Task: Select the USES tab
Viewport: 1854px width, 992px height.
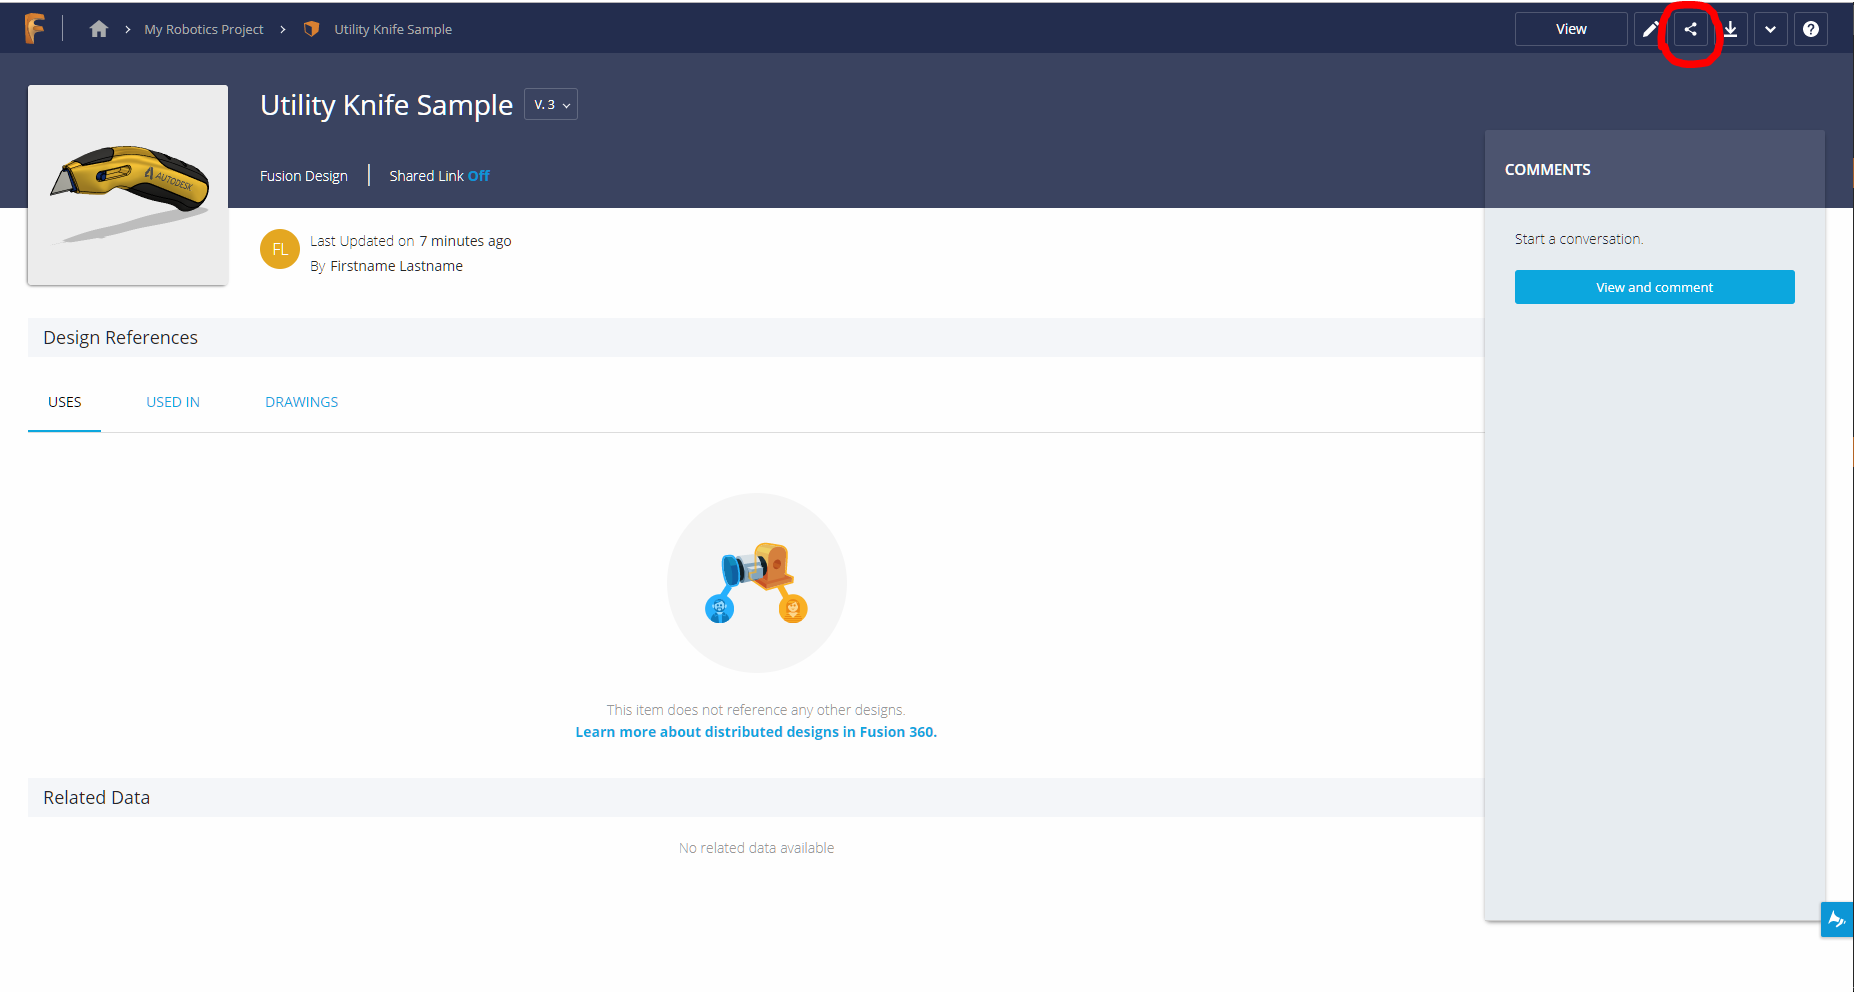Action: point(65,402)
